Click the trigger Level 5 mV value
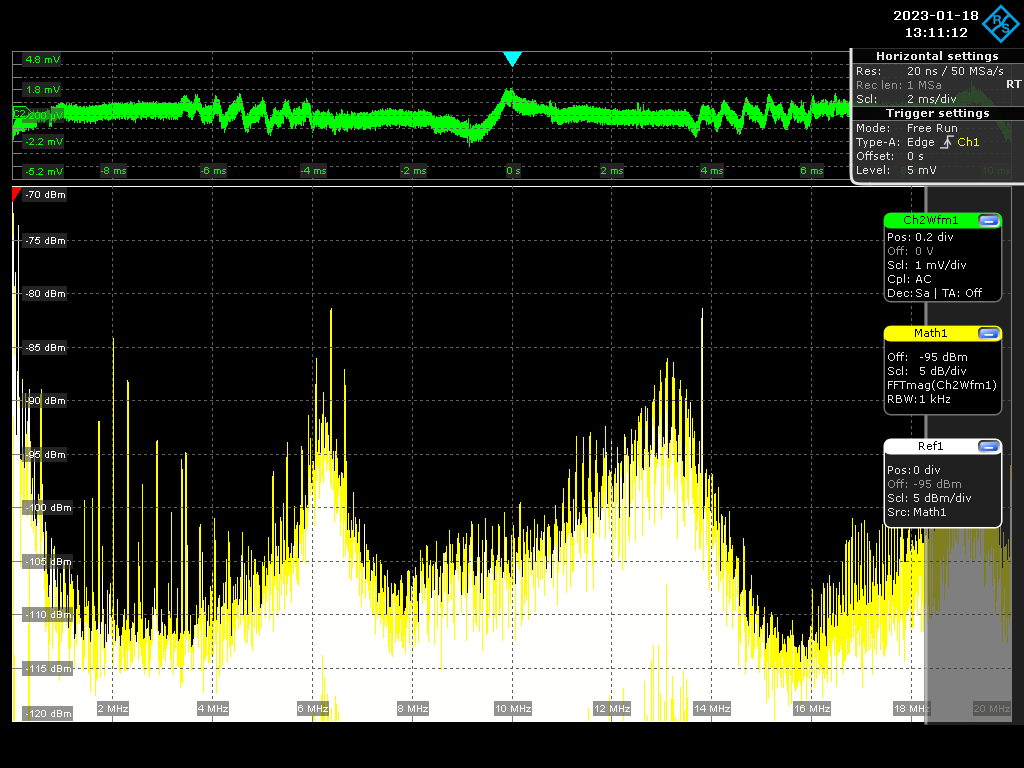Image resolution: width=1024 pixels, height=768 pixels. 922,171
